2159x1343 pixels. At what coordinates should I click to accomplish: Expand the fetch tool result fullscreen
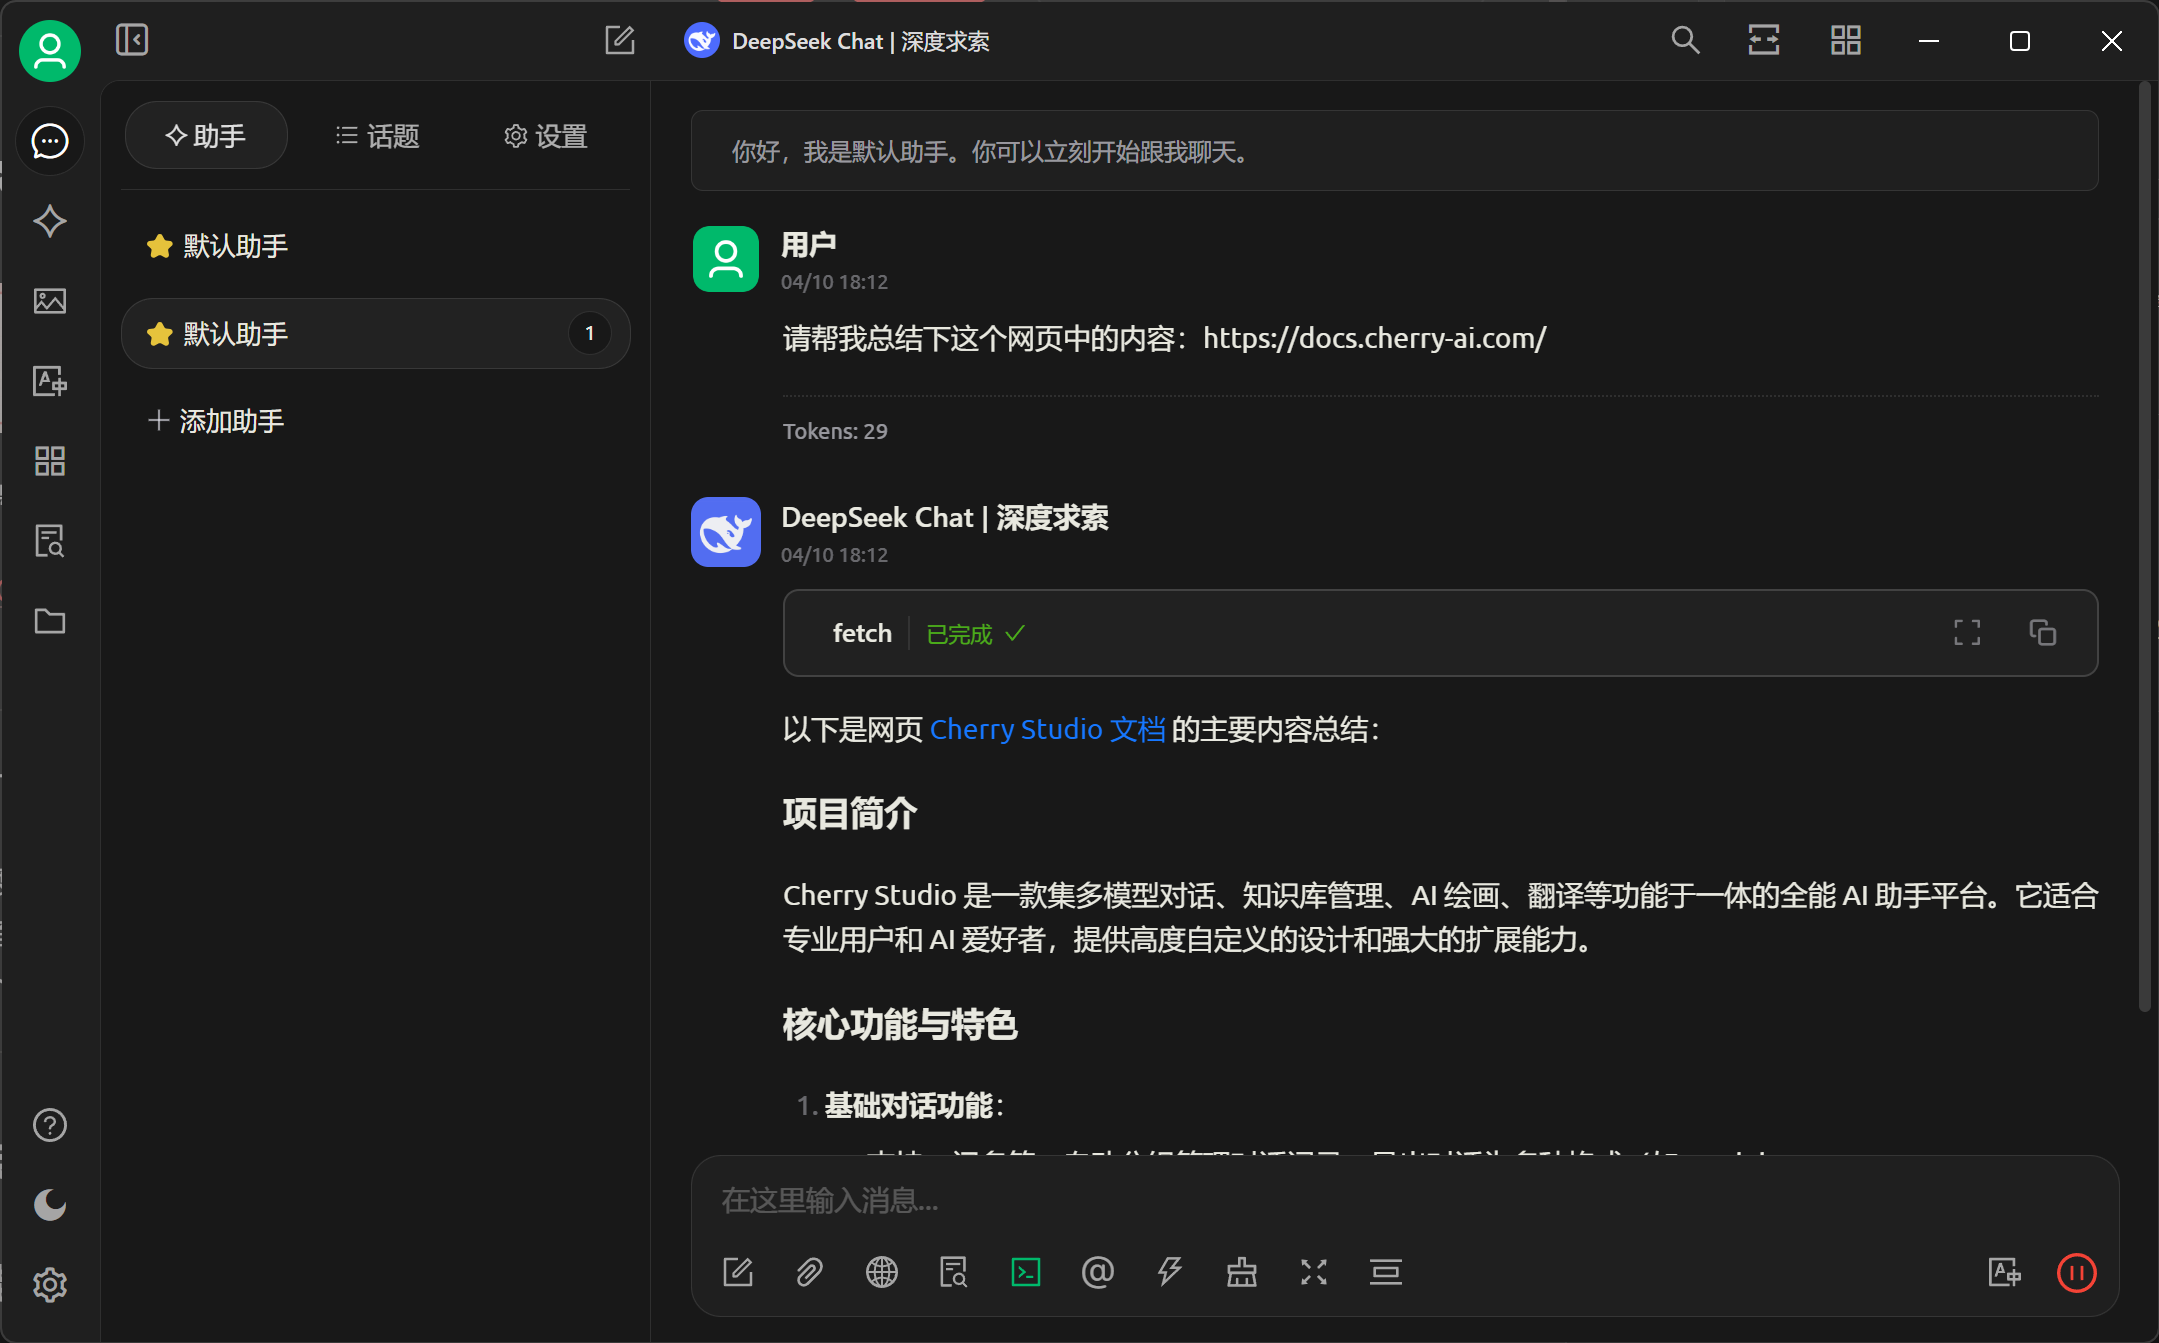tap(1967, 632)
